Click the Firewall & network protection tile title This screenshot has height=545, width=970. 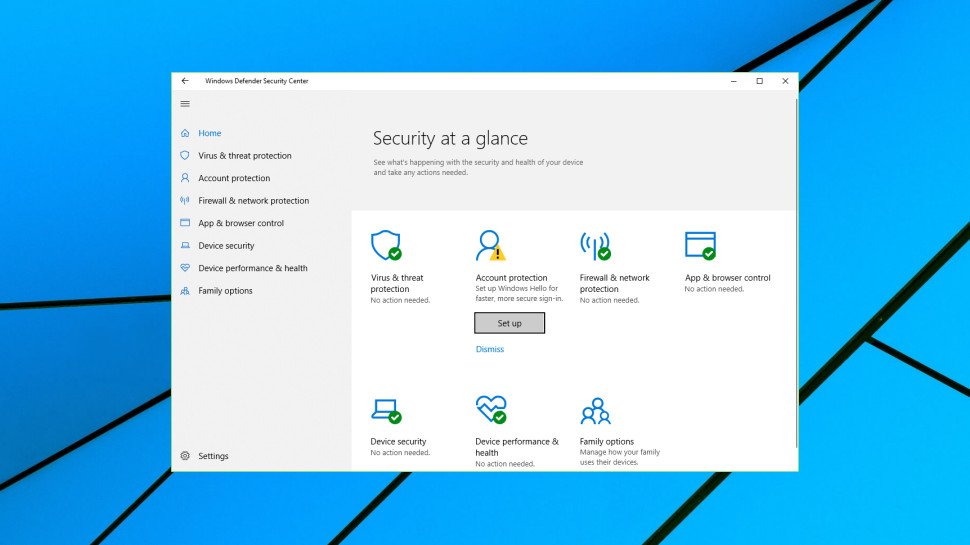[614, 283]
